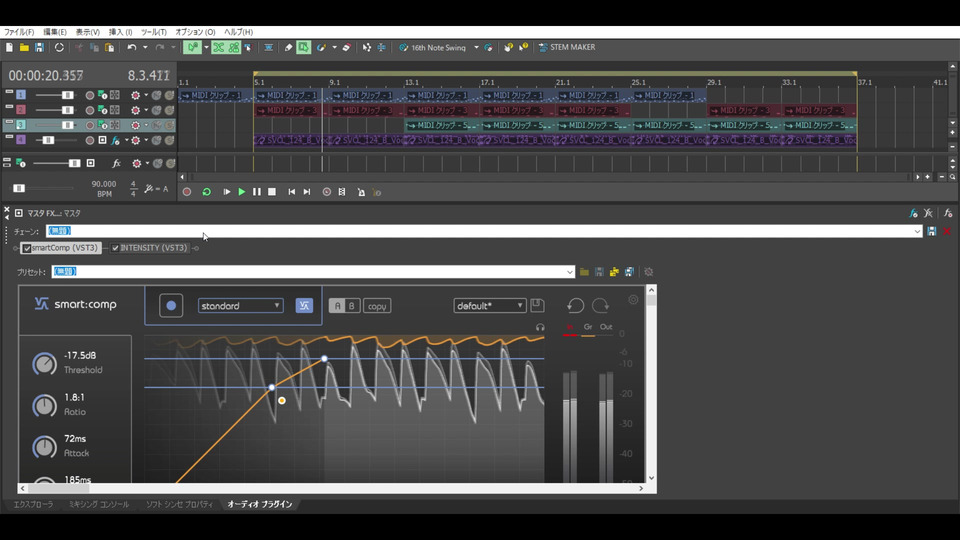Save the project with floppy icon

click(39, 47)
